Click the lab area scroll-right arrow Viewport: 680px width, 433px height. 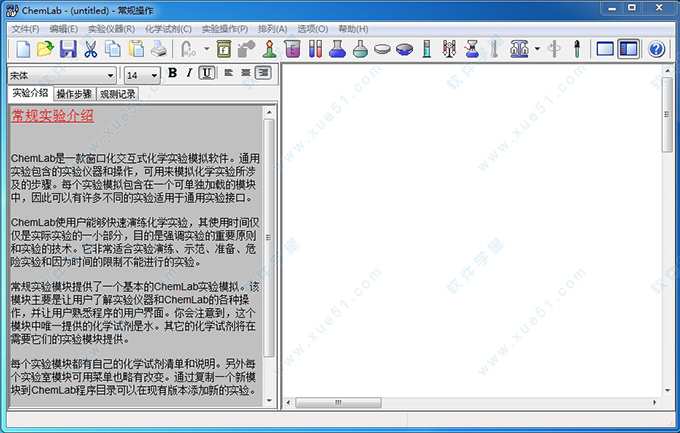click(655, 403)
